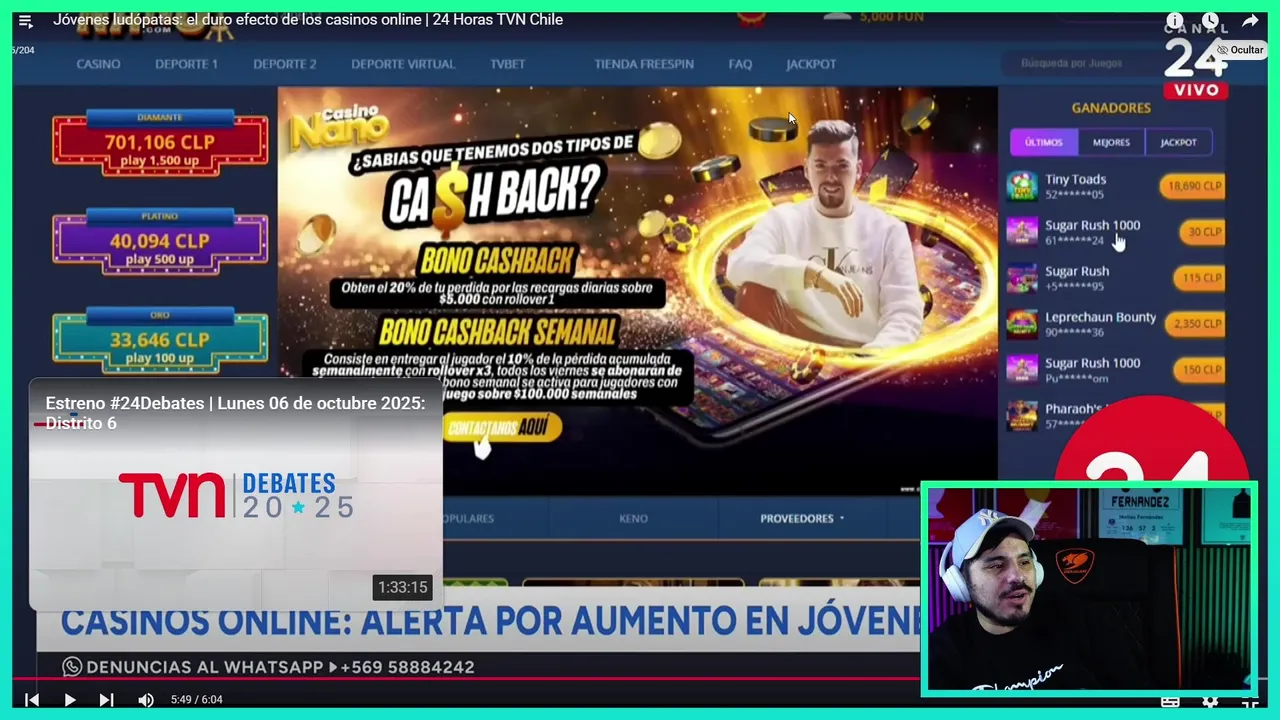Click the Sugar Rush 1000 30 CLP row icon
1280x720 pixels.
(x=1022, y=232)
